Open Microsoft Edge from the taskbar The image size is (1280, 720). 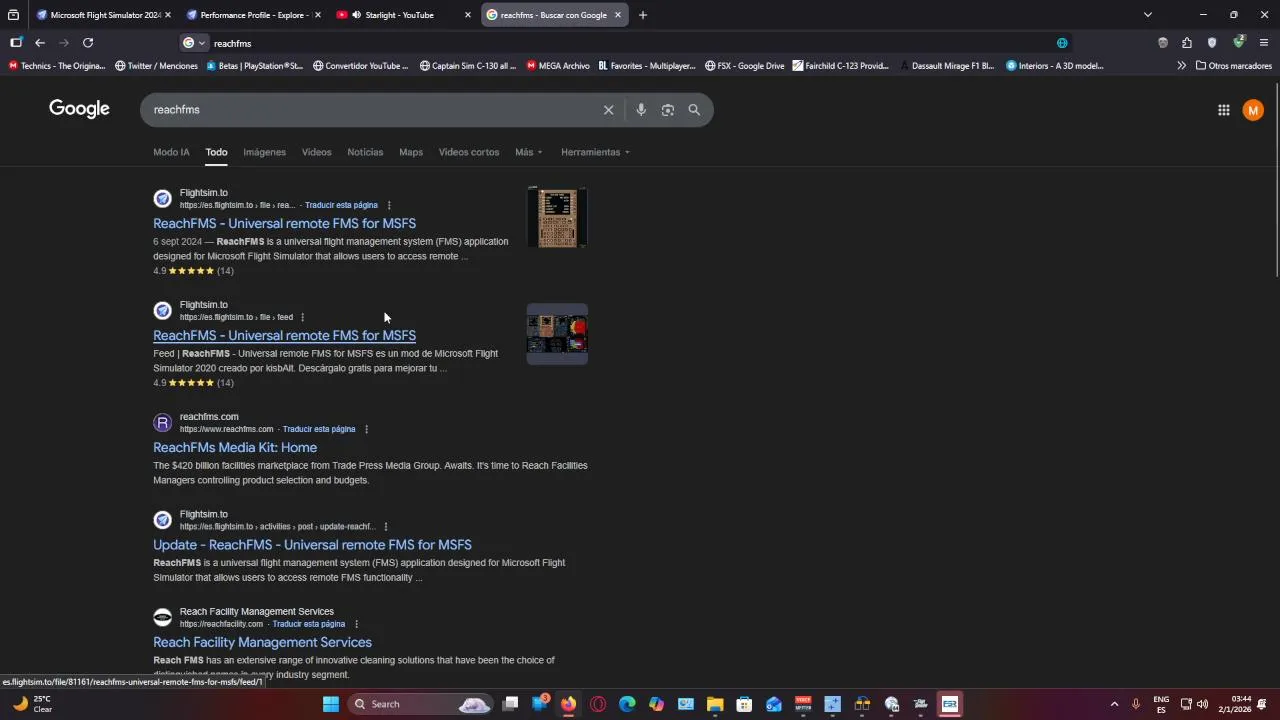tap(627, 704)
